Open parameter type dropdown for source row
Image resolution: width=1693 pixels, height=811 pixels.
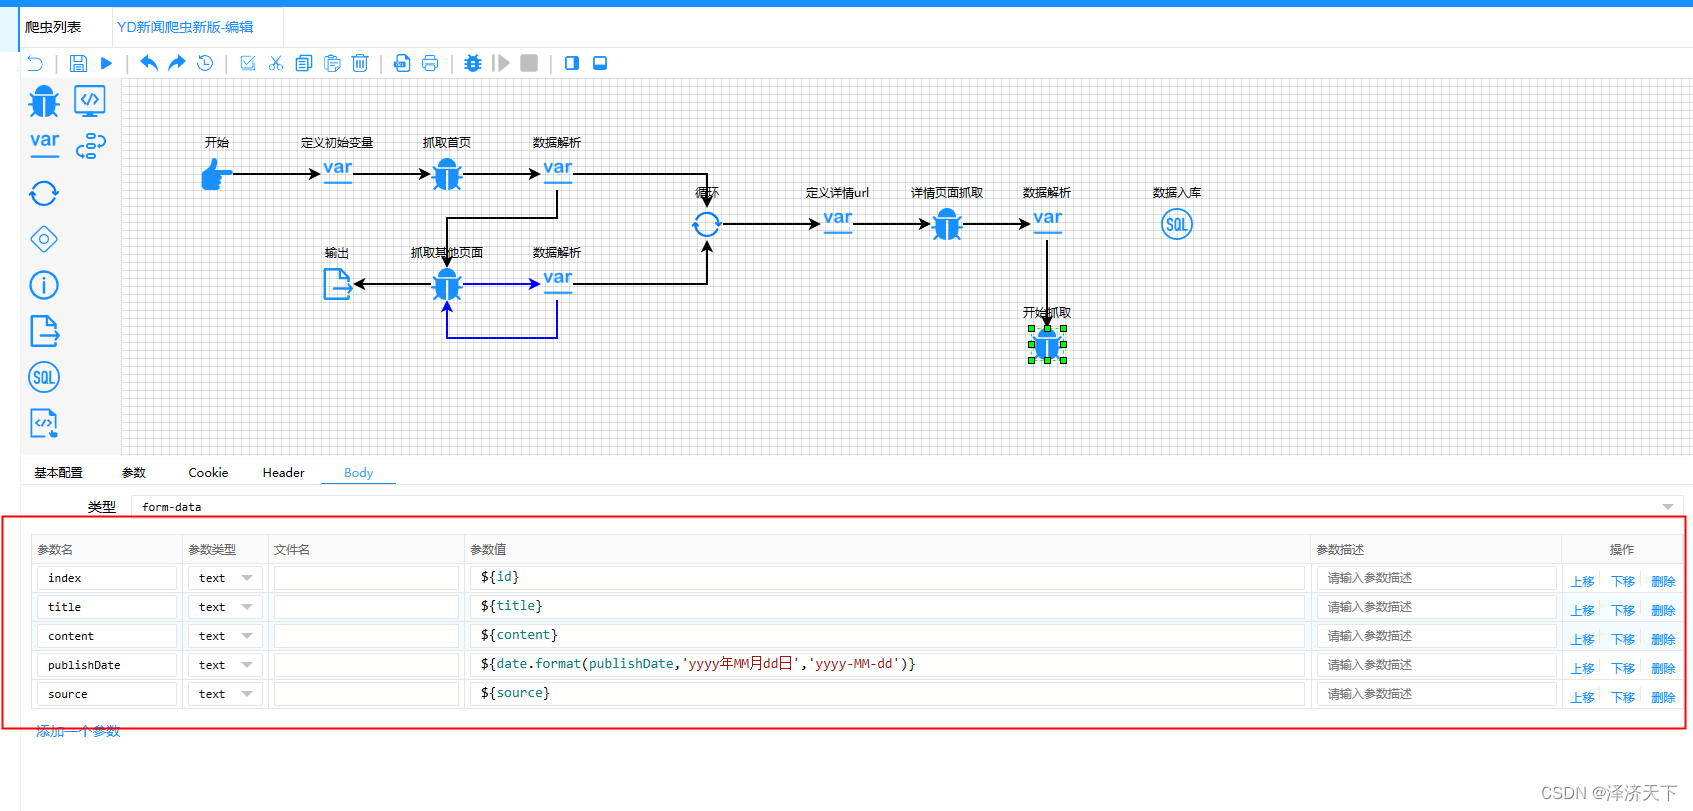[225, 694]
